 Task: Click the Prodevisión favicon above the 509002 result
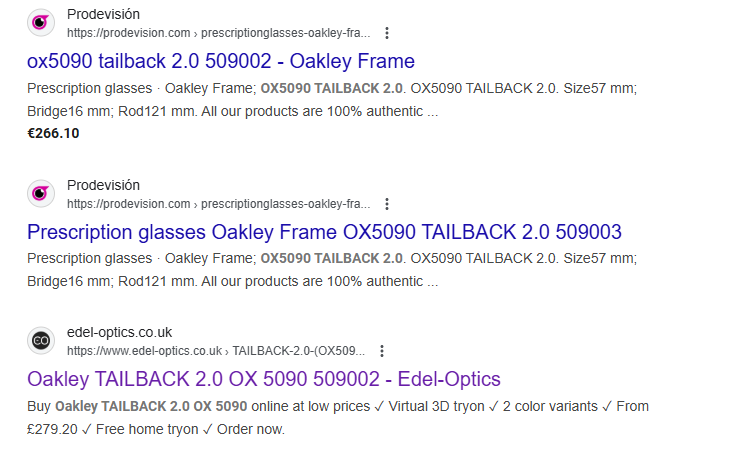tap(41, 23)
